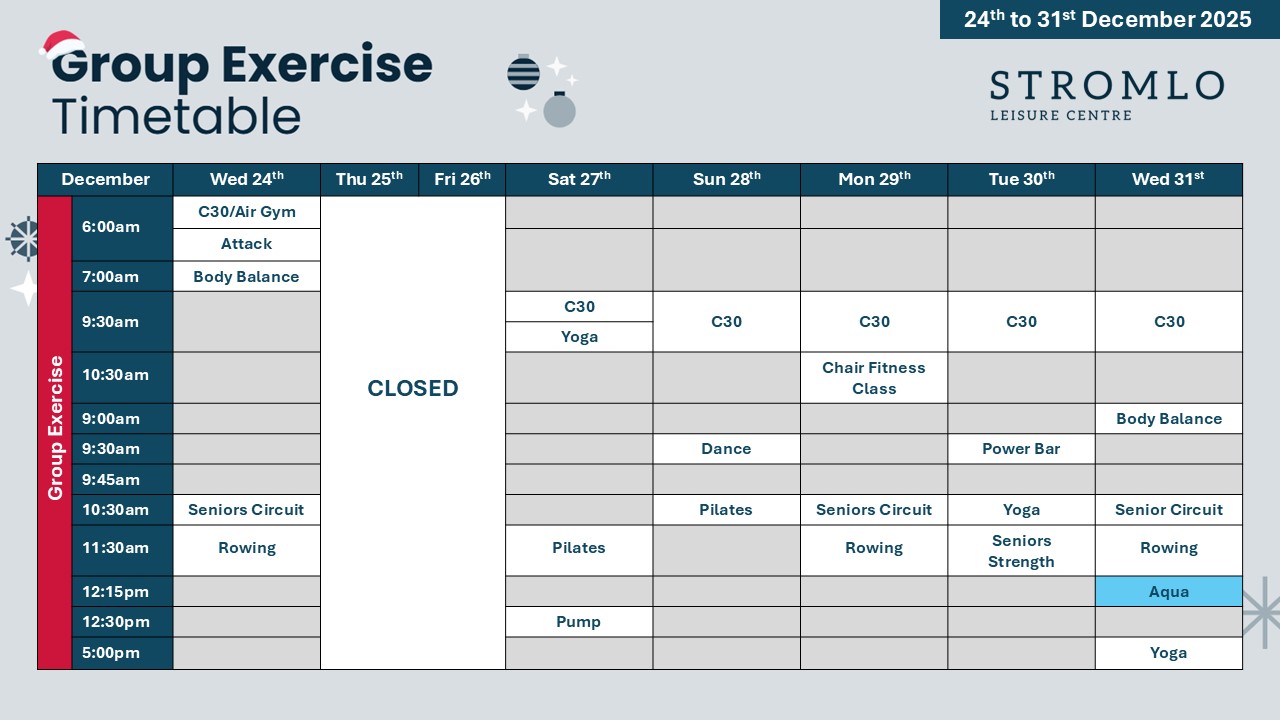Select the Mon 29th column header

pos(874,180)
